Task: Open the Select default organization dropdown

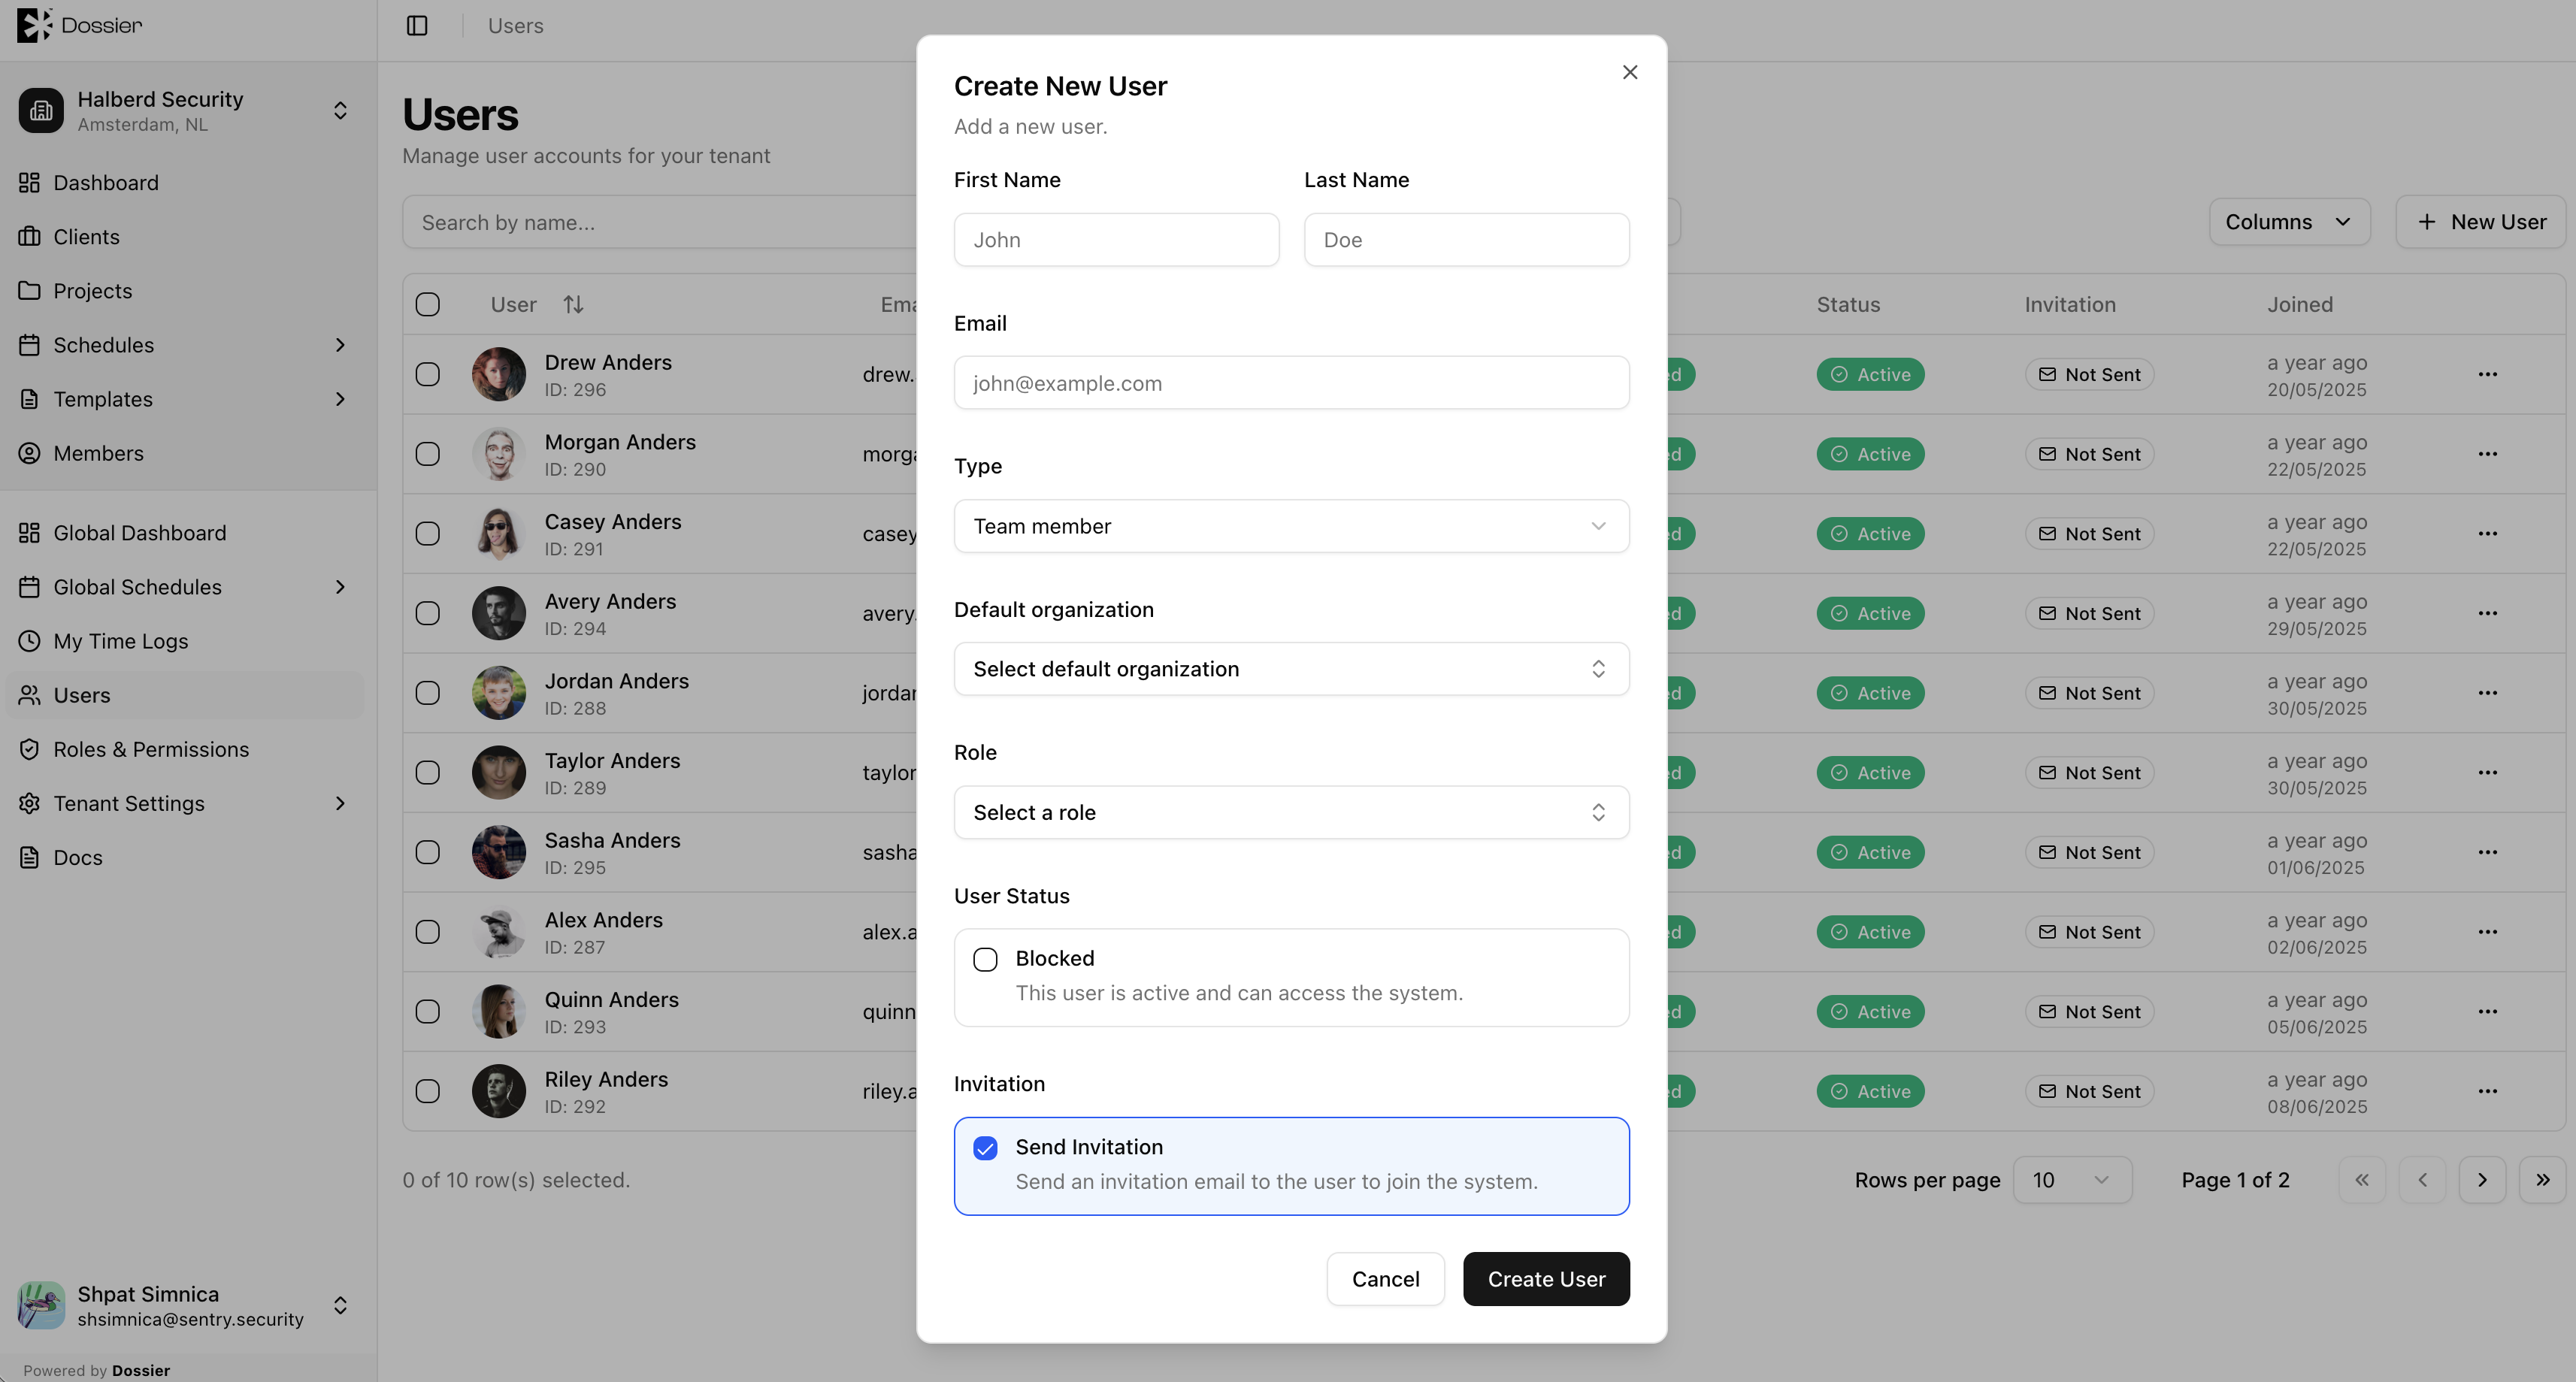Action: 1291,669
